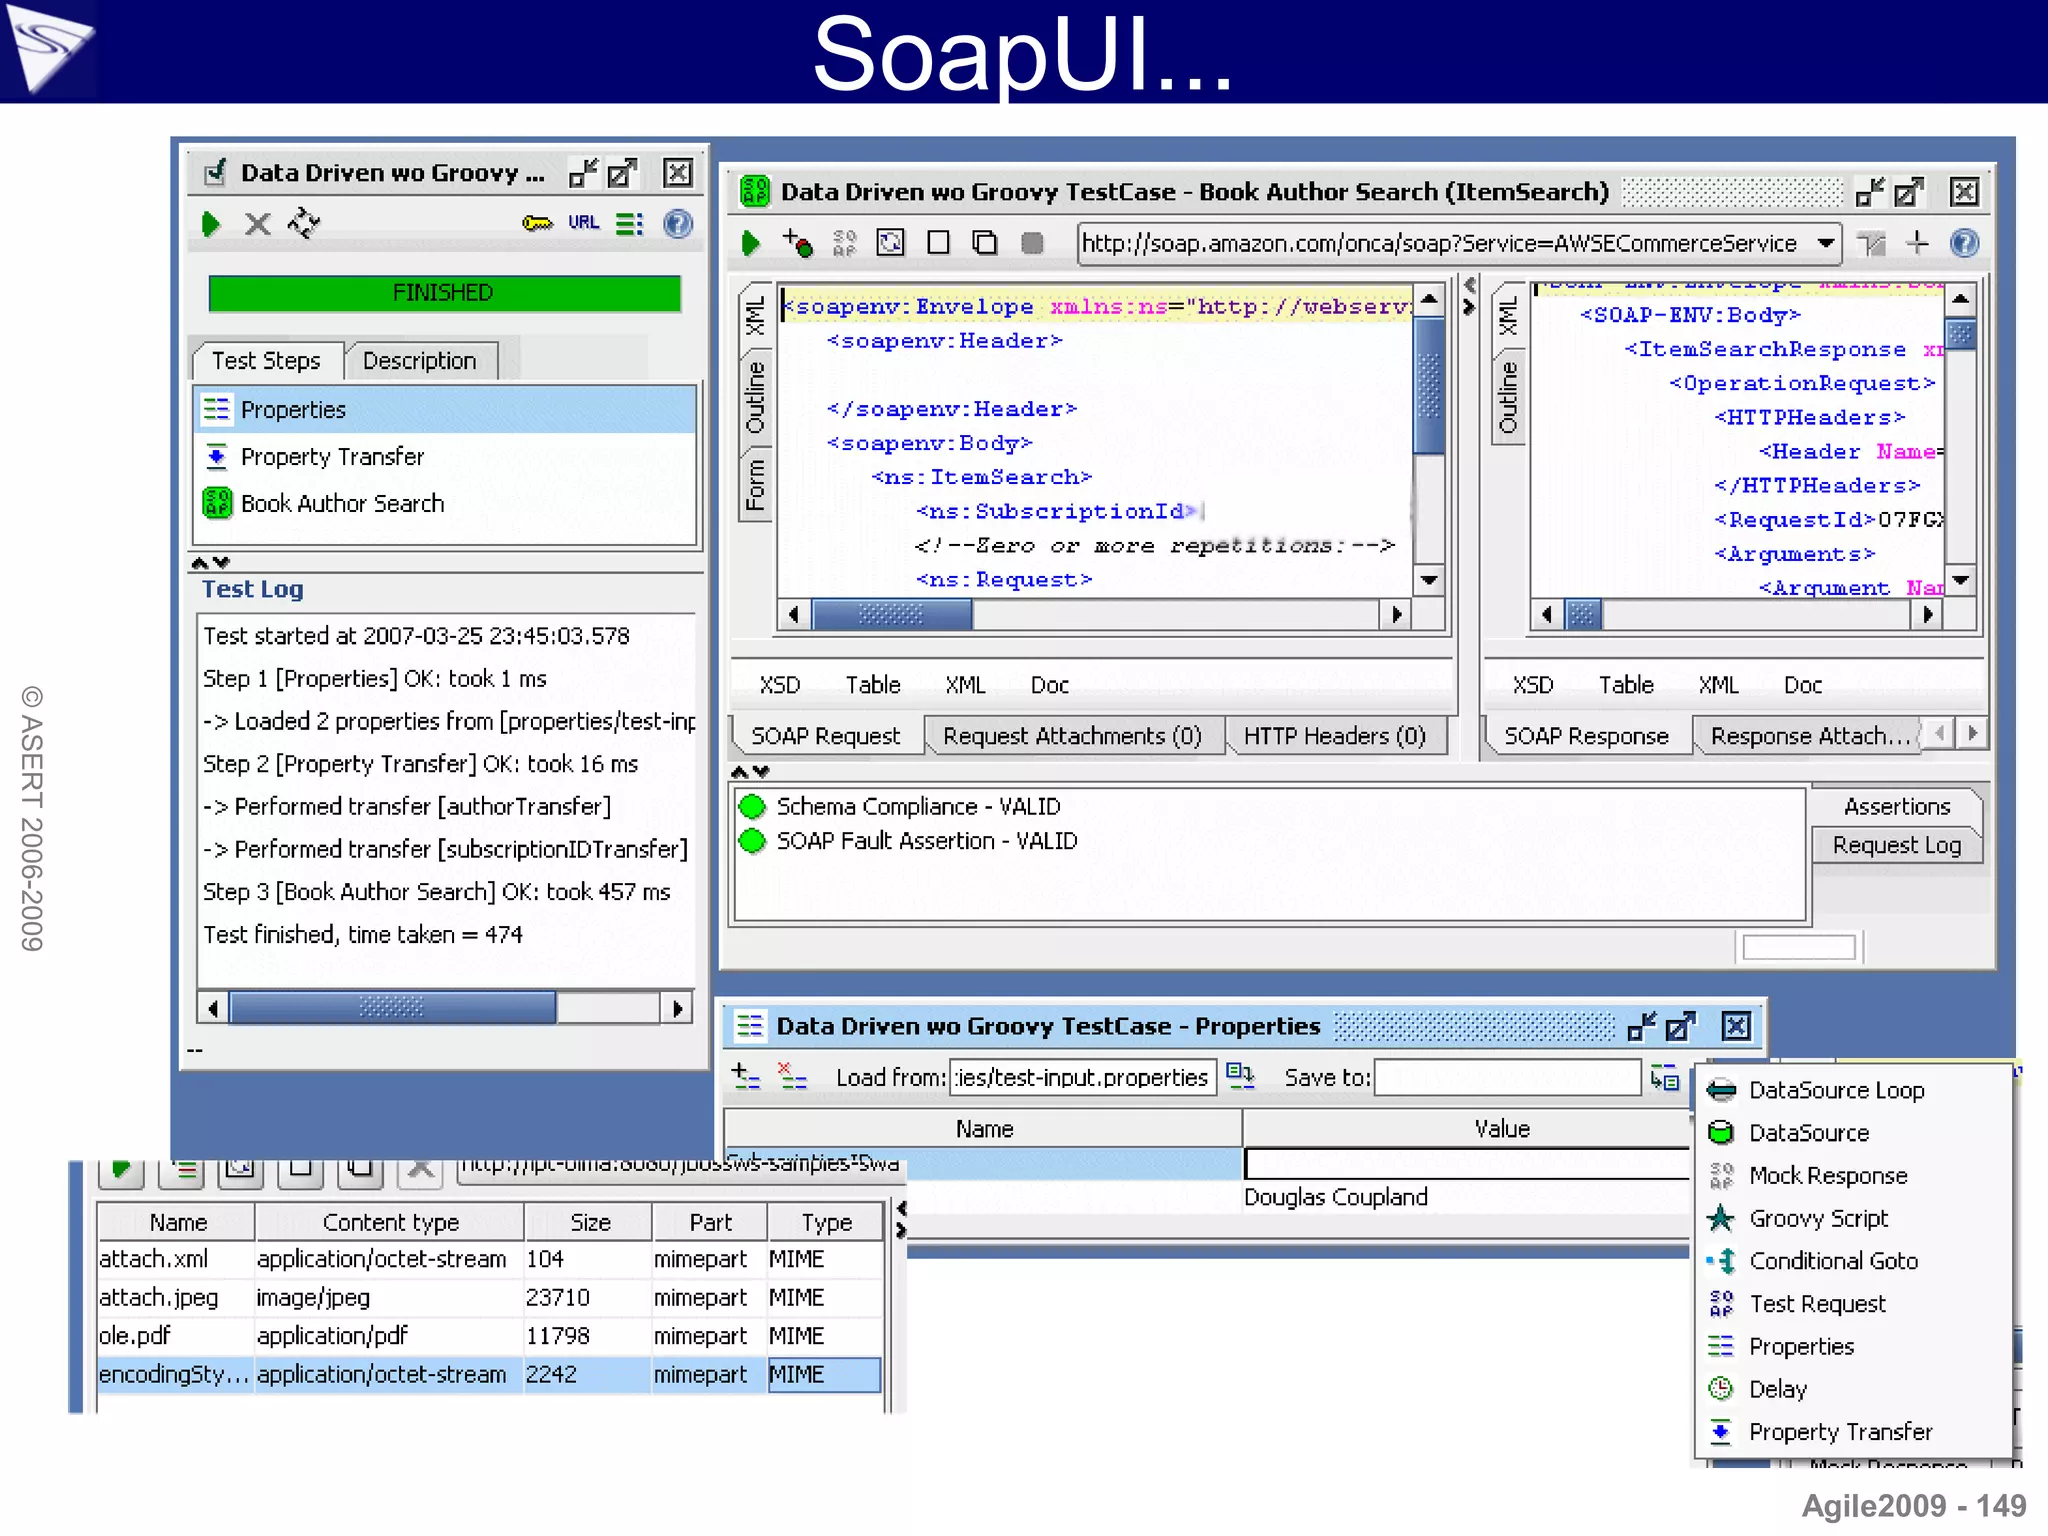Switch to Test Steps tab
This screenshot has width=2048, height=1536.
click(266, 360)
